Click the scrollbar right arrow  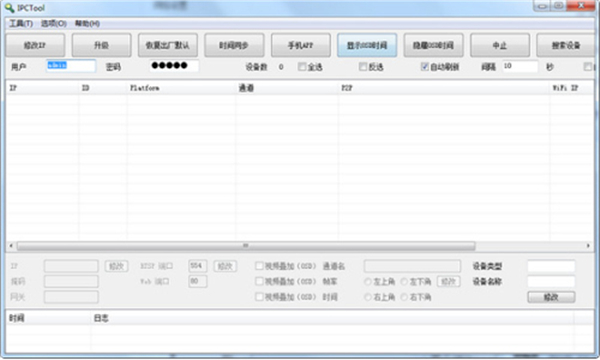588,246
